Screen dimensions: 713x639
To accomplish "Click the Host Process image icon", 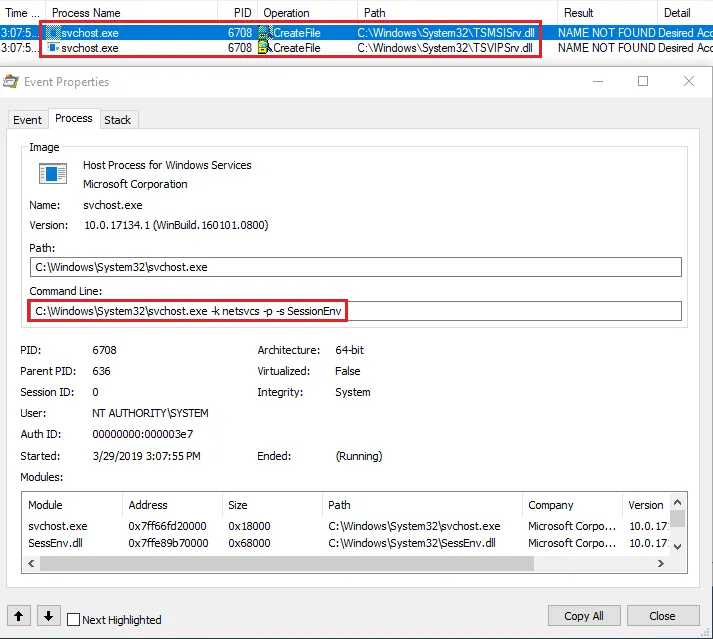I will tap(52, 174).
